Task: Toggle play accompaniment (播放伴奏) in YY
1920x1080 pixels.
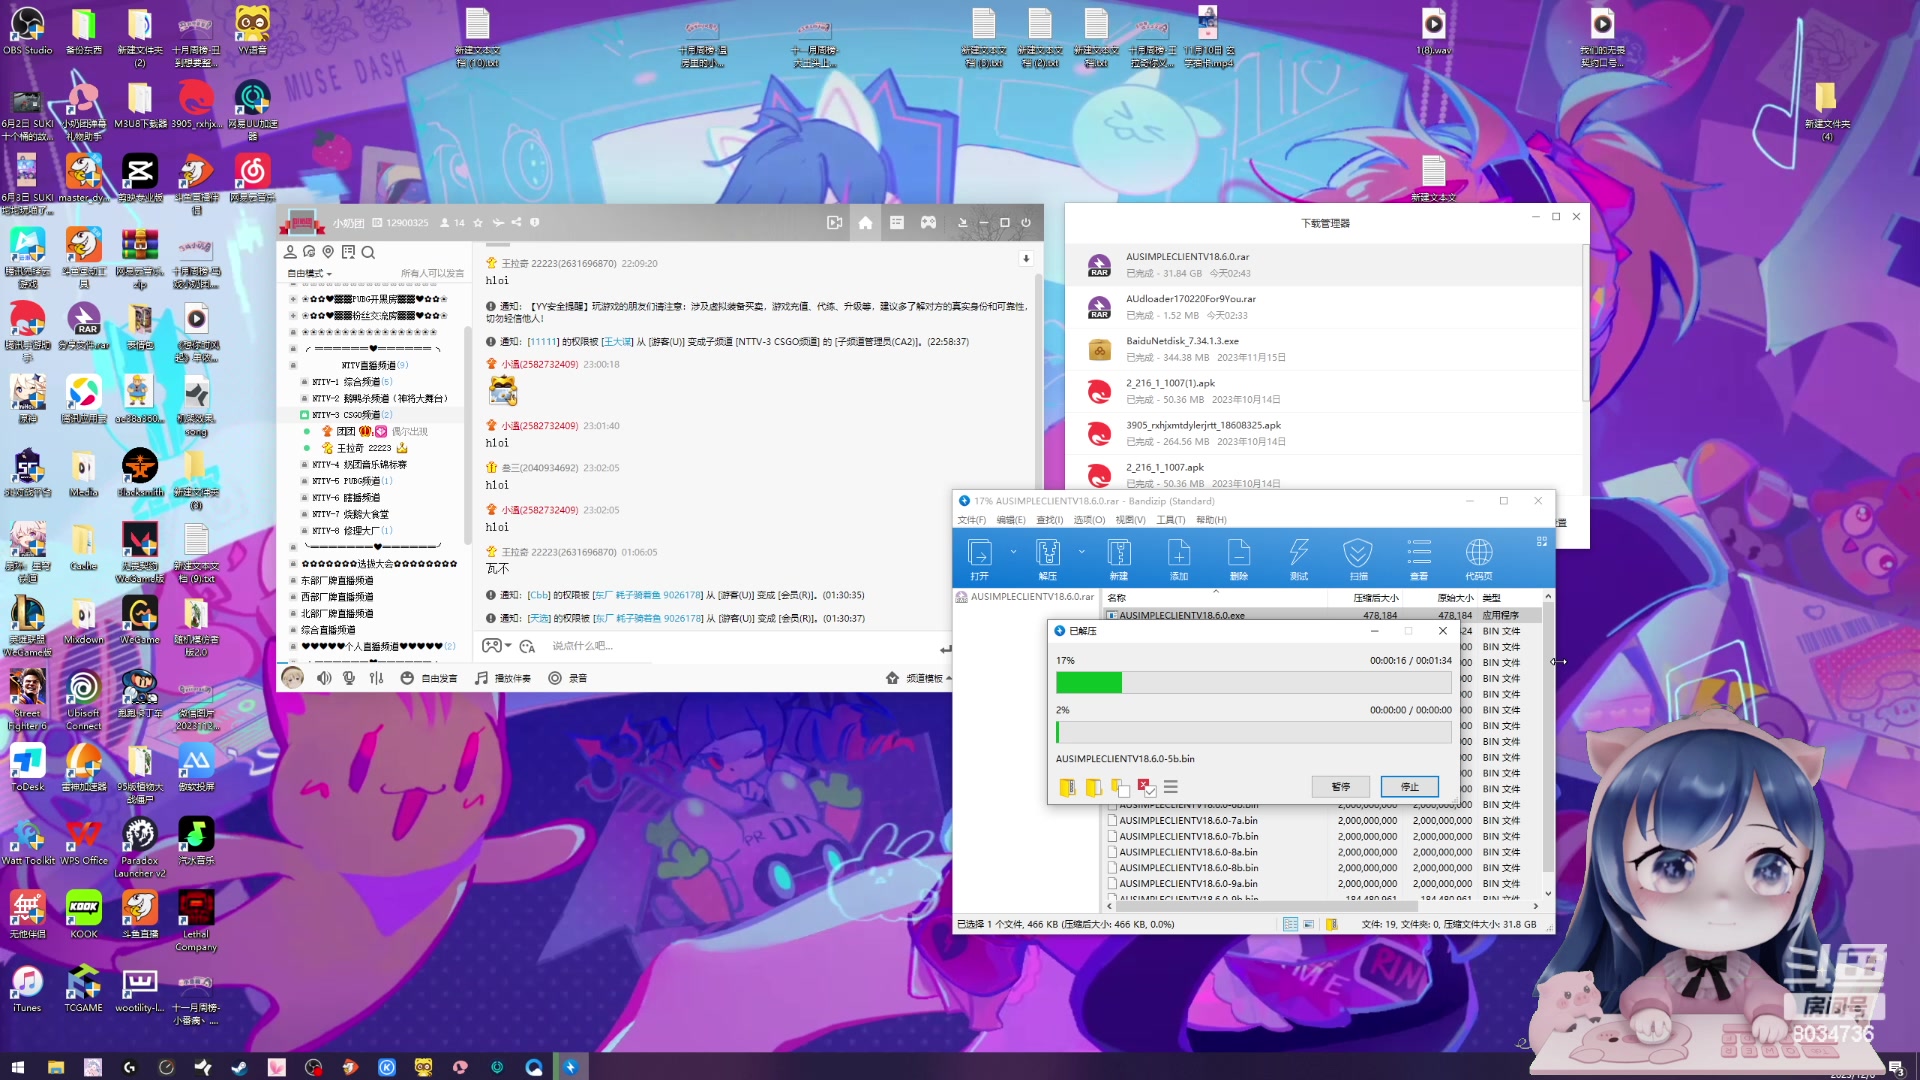Action: point(502,678)
